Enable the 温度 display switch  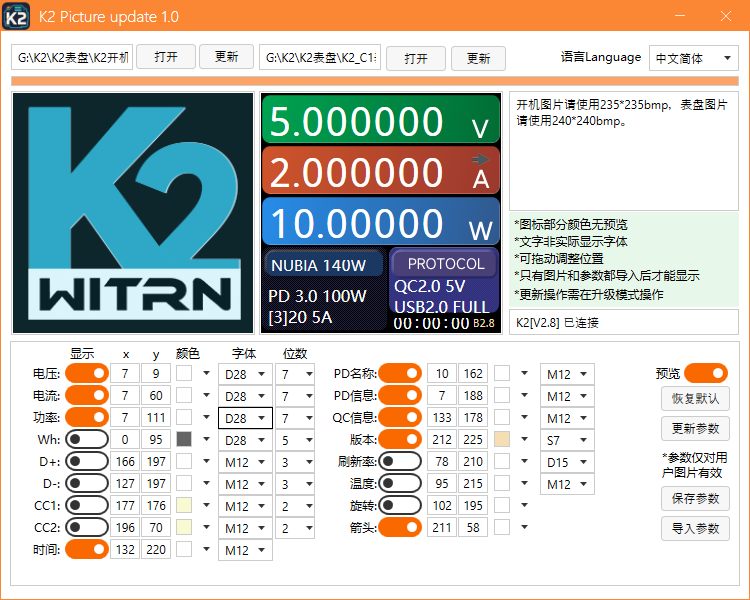[x=400, y=483]
